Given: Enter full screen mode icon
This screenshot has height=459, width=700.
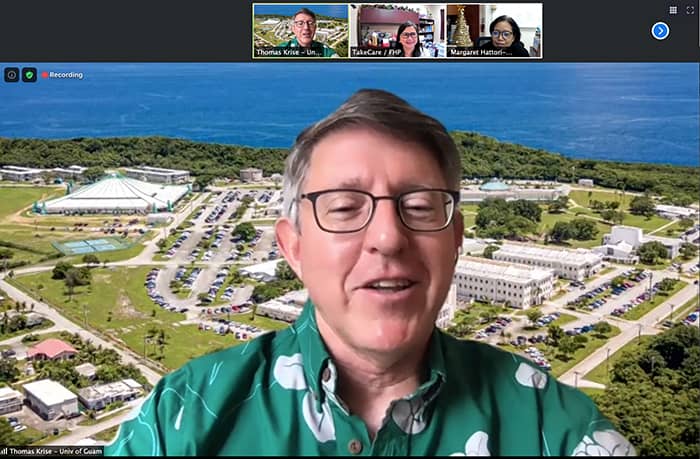Looking at the screenshot, I should coord(690,10).
